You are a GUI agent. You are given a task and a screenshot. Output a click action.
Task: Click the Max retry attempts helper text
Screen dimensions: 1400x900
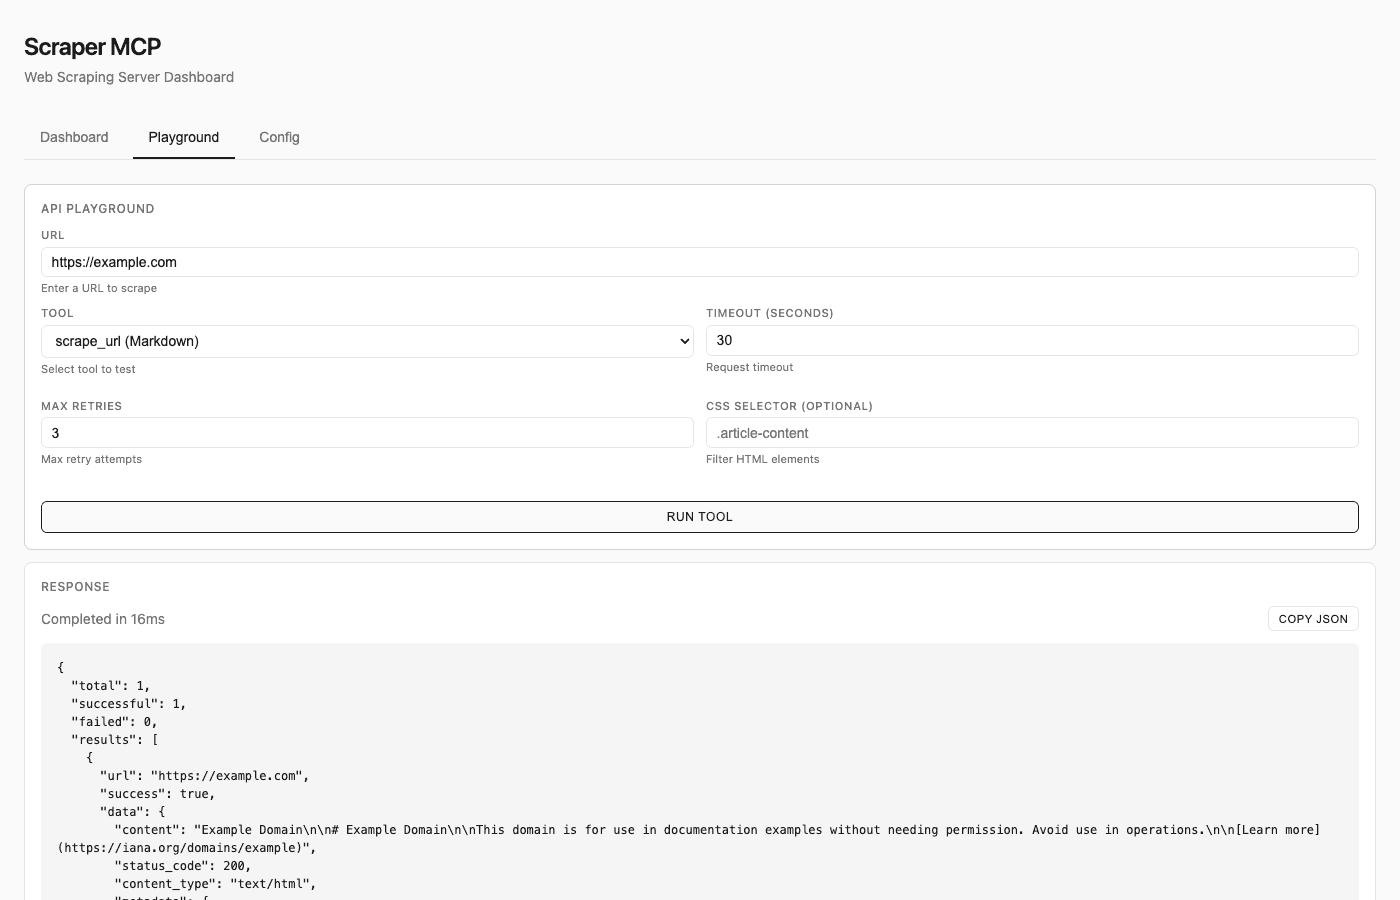pos(91,459)
